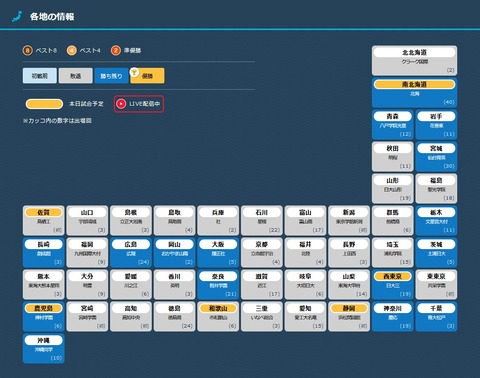The height and width of the screenshot is (378, 480).
Task: Select the 優勝 legend box
Action: 147,76
